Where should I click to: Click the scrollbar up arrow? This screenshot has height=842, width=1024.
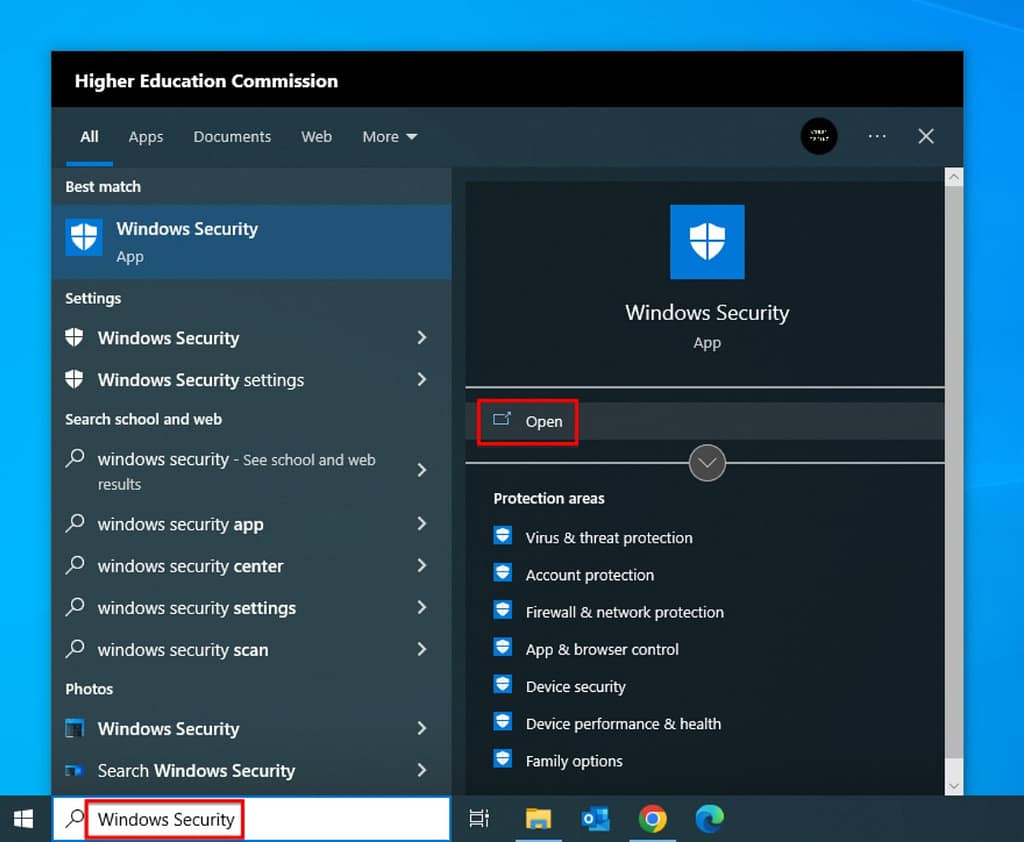click(954, 176)
